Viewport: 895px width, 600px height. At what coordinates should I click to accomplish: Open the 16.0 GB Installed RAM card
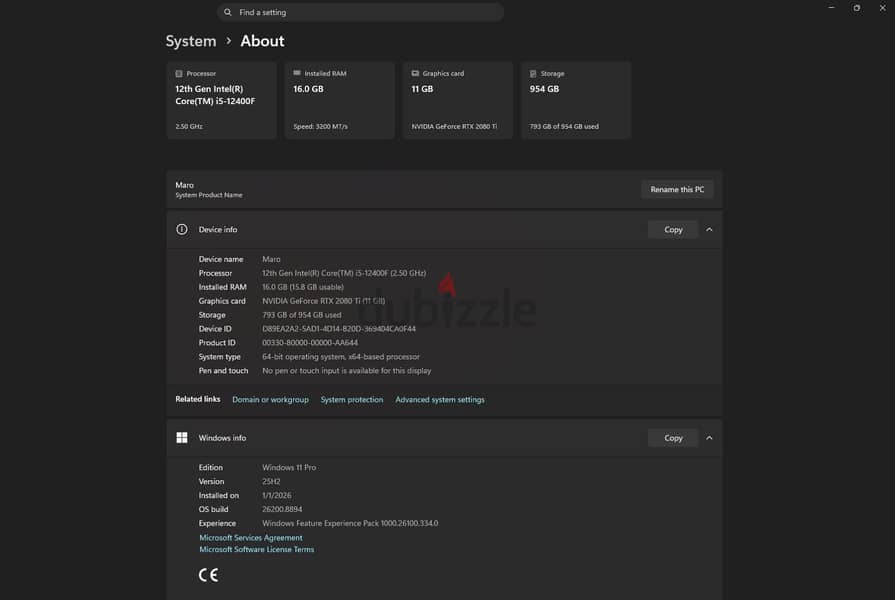click(340, 100)
